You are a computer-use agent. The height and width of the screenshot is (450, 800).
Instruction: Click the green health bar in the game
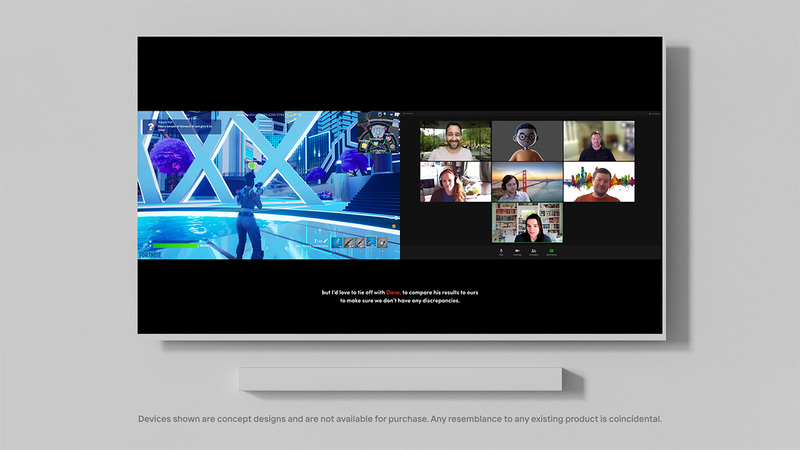(x=175, y=246)
